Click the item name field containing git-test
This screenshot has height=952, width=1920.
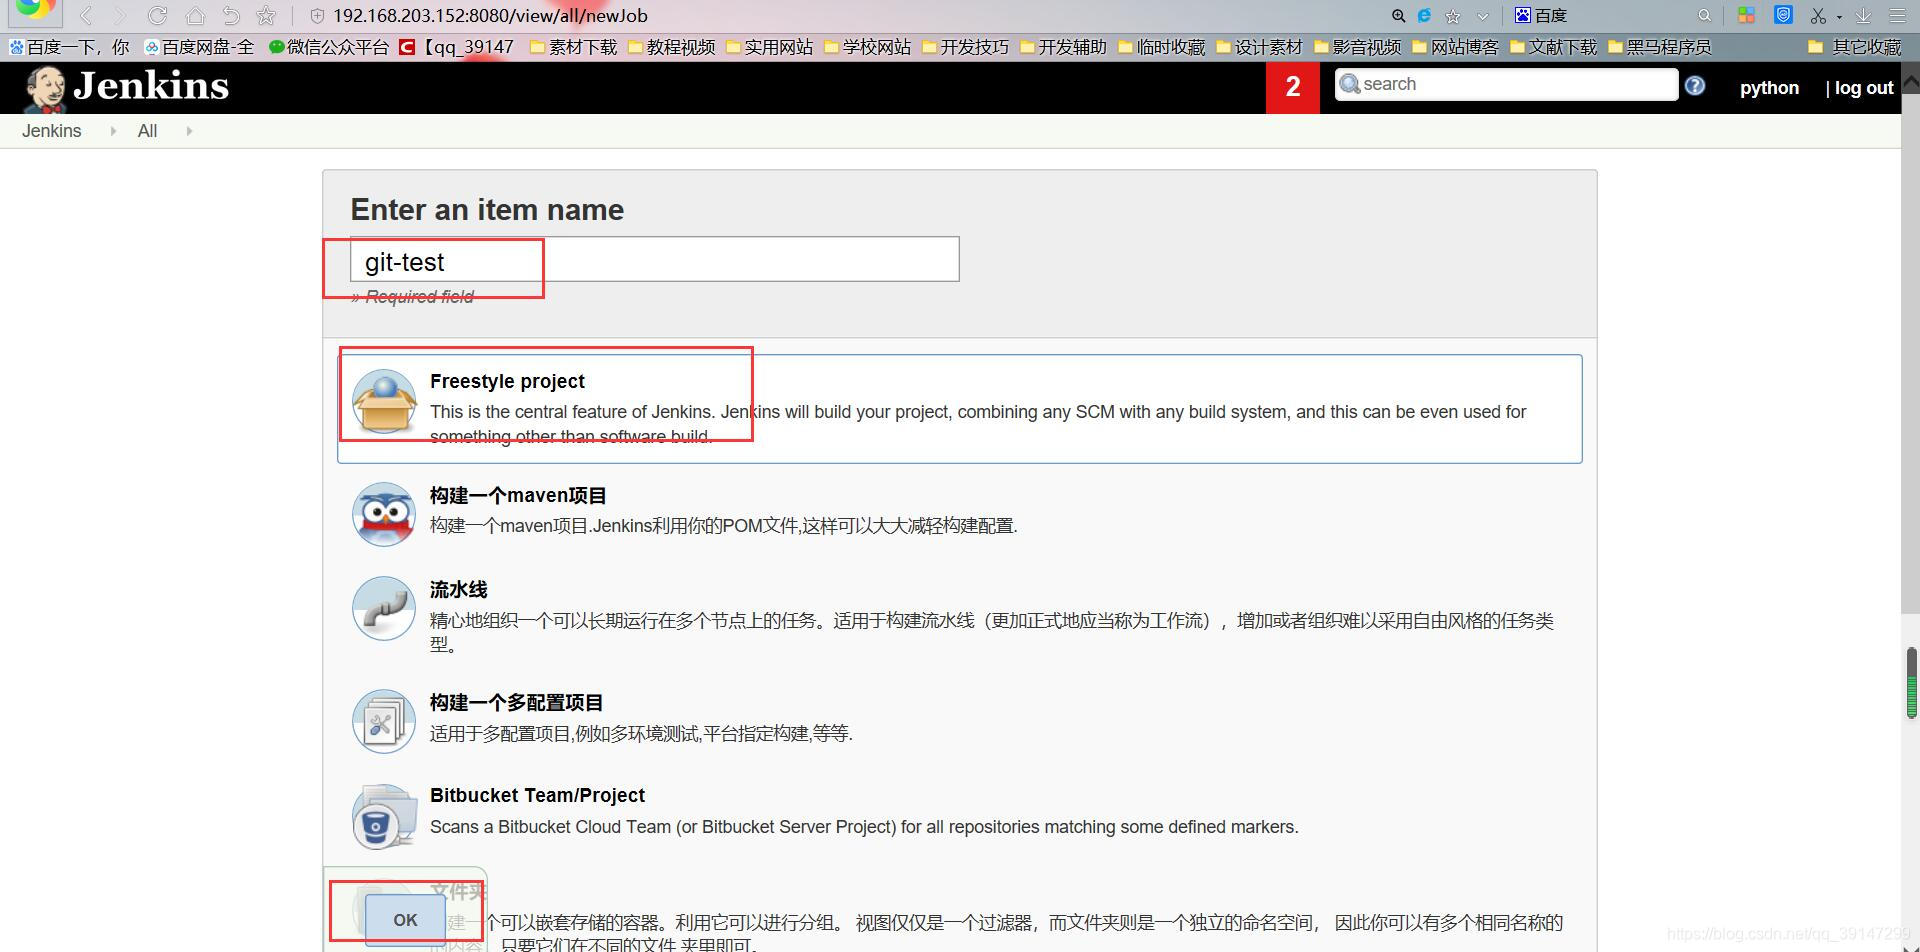[x=655, y=259]
